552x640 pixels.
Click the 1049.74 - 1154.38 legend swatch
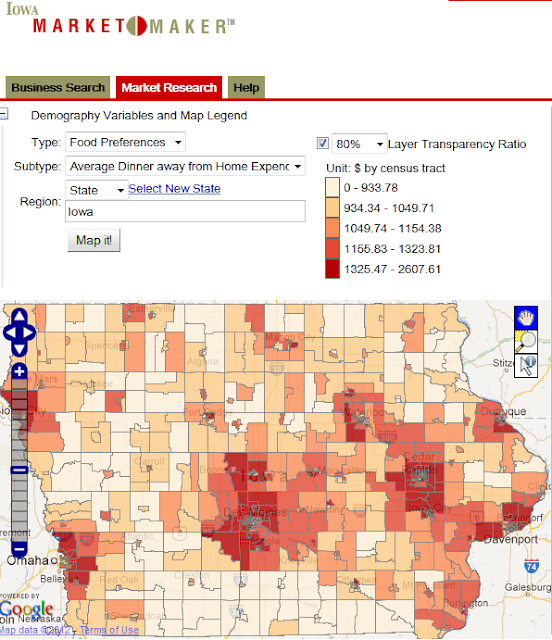click(x=332, y=228)
